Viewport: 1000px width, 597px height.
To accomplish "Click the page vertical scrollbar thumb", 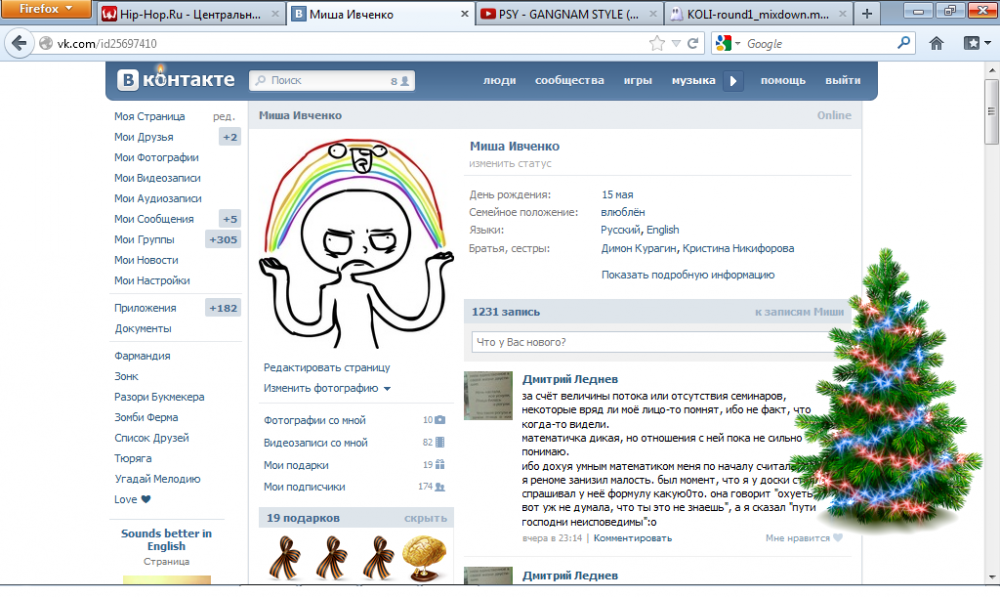I will (992, 112).
